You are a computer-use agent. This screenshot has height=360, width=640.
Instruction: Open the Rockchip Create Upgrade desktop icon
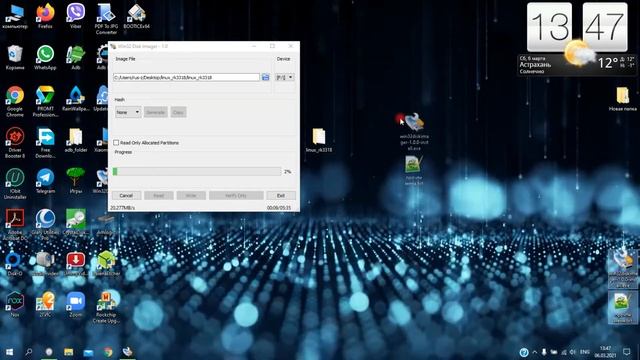pyautogui.click(x=106, y=307)
